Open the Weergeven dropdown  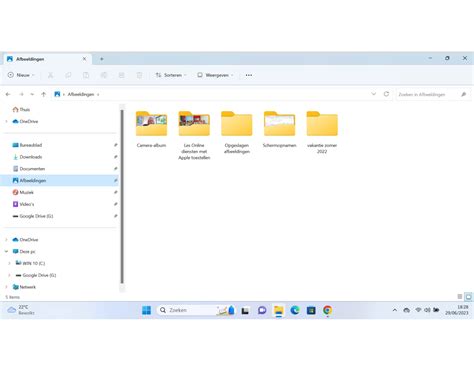coord(215,75)
